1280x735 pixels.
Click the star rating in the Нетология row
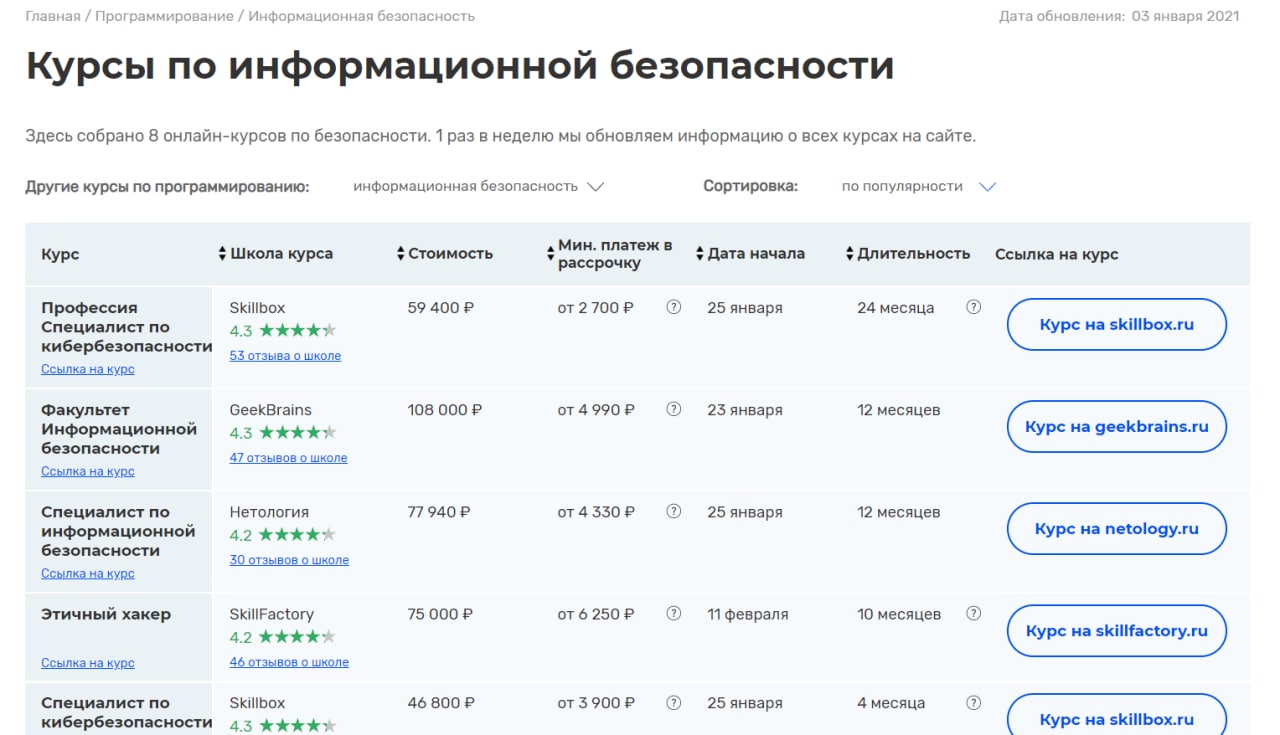point(298,535)
